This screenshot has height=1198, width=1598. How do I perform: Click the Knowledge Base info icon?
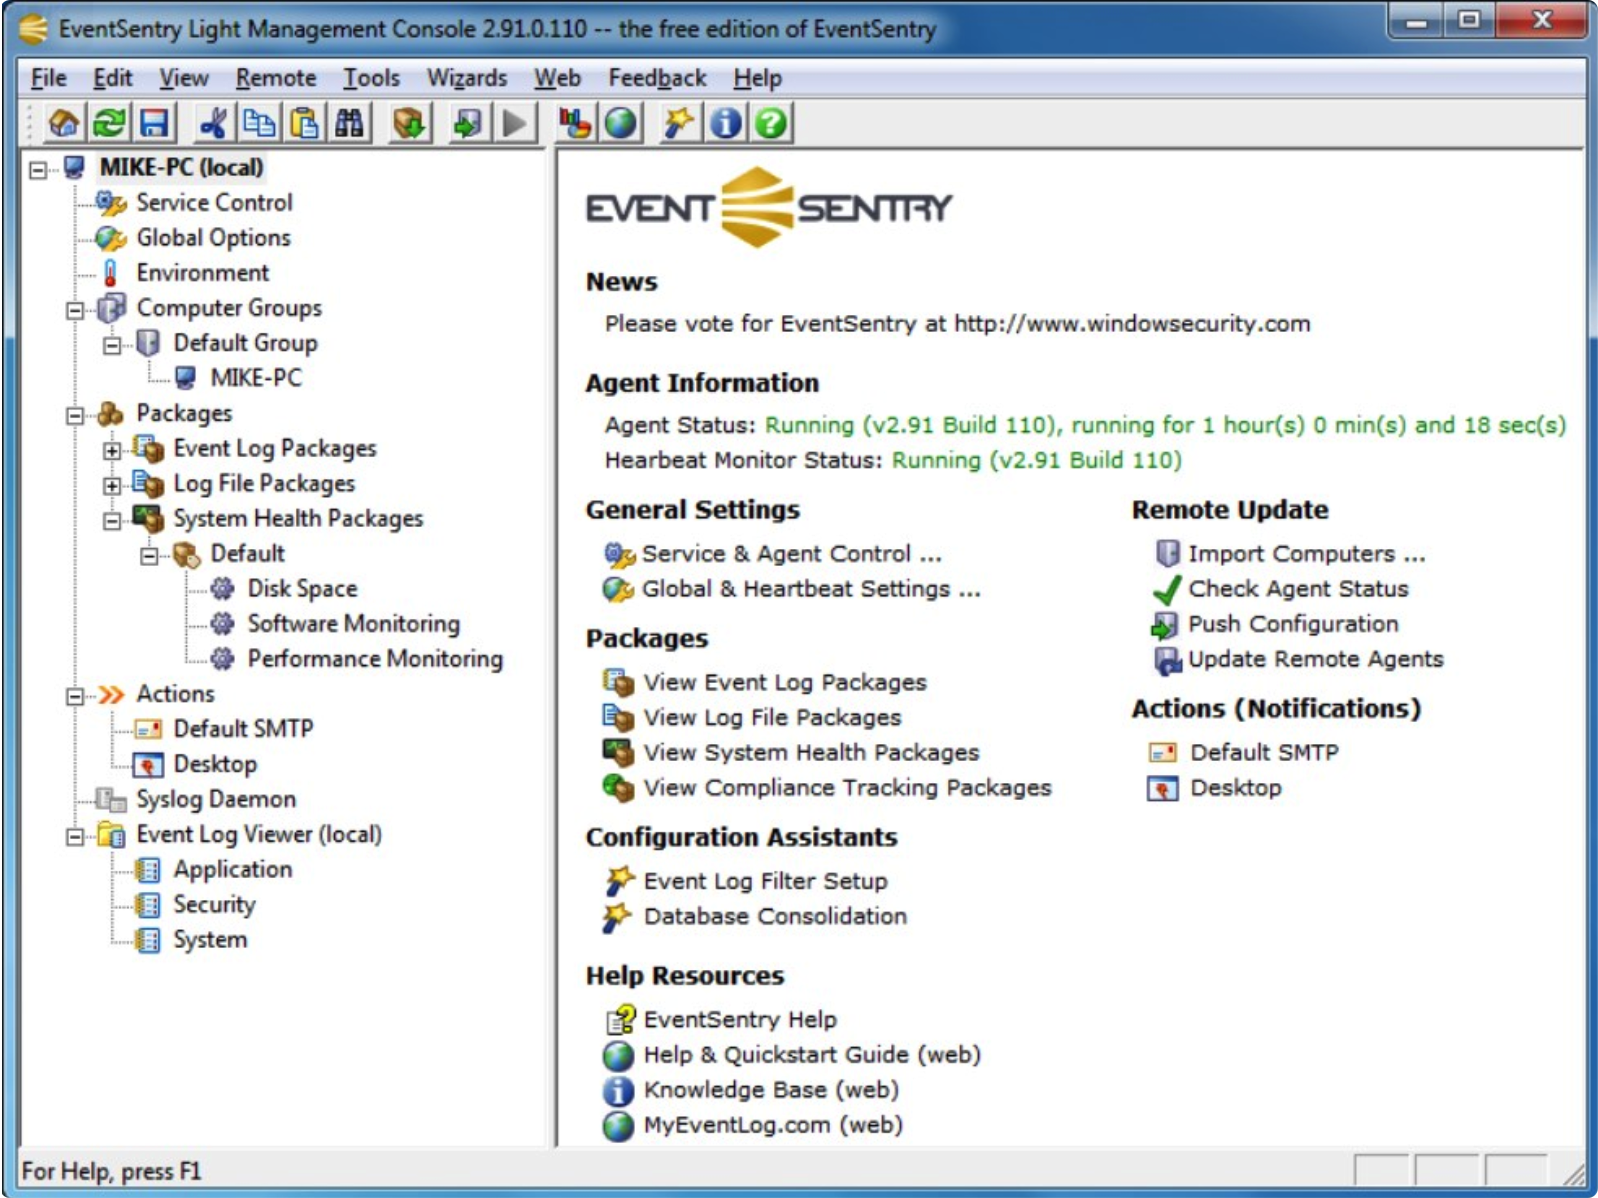coord(618,1091)
